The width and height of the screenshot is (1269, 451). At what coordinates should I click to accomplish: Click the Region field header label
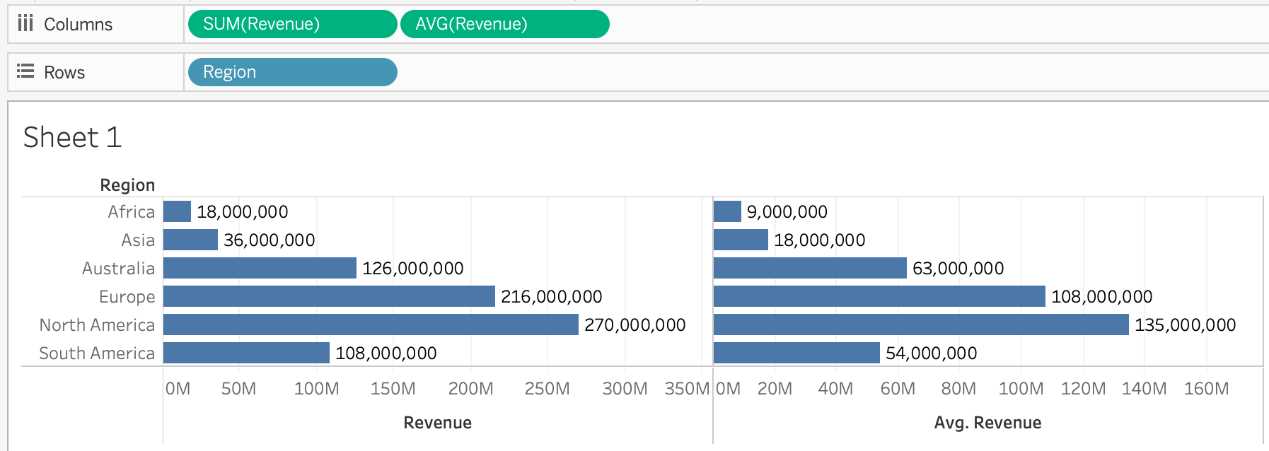(x=127, y=185)
